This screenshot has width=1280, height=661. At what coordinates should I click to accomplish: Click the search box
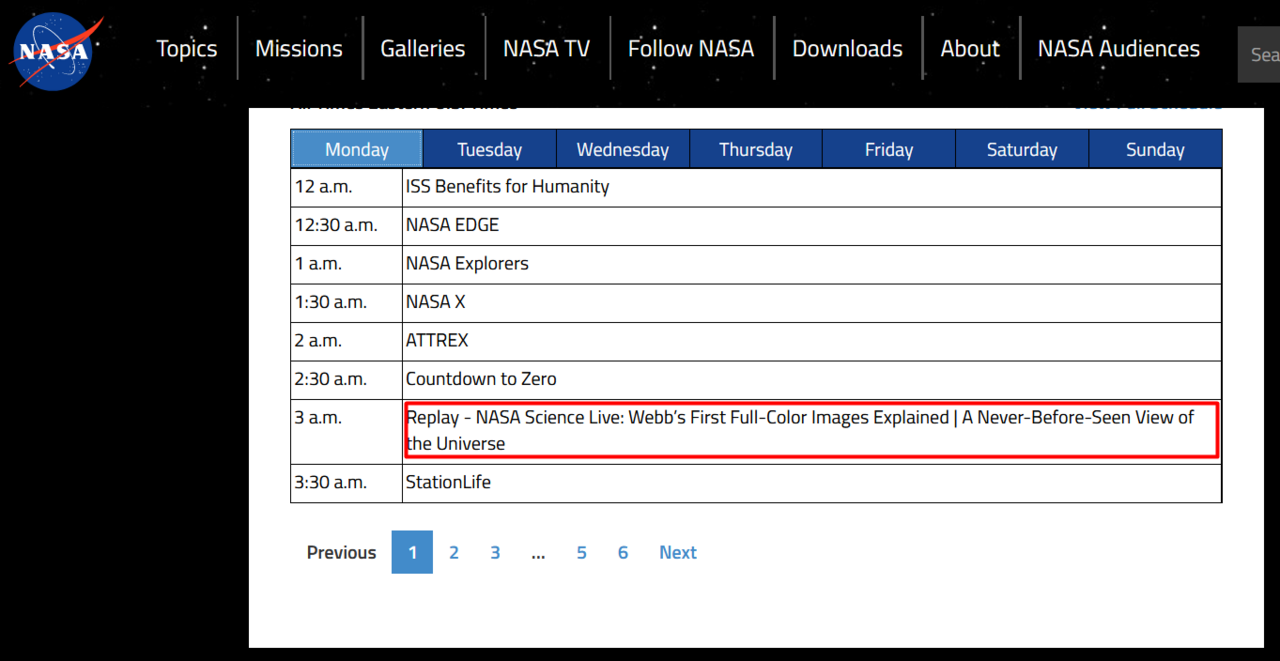[x=1260, y=54]
